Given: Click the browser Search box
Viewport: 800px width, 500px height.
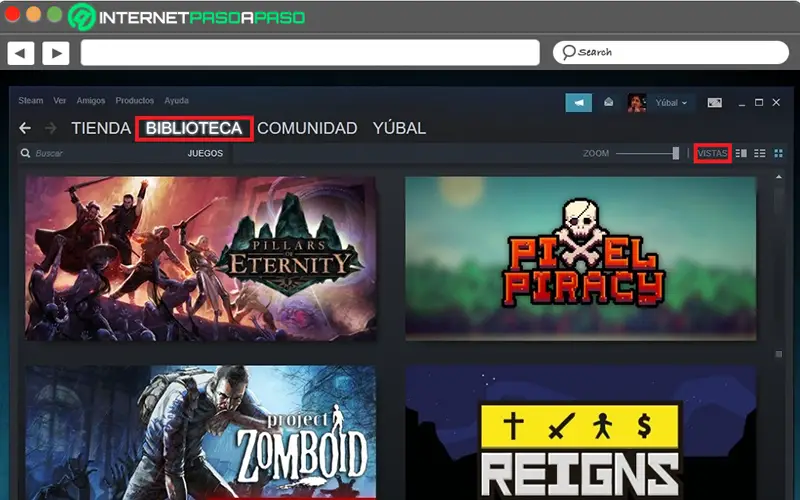Looking at the screenshot, I should click(x=671, y=53).
